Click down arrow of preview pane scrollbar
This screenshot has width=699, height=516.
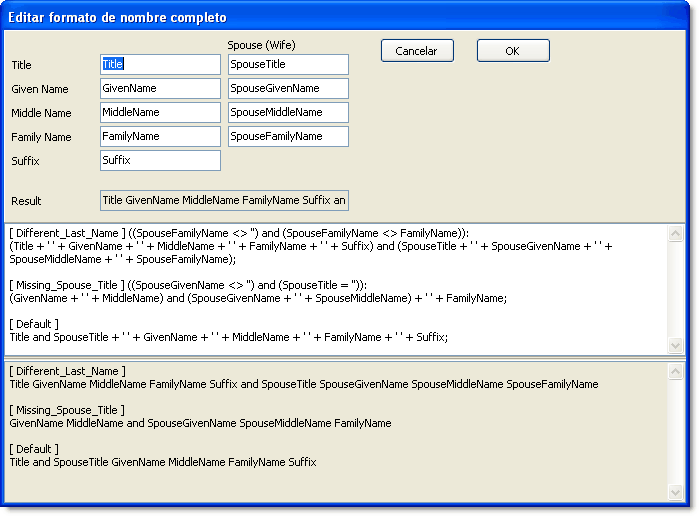pos(675,492)
